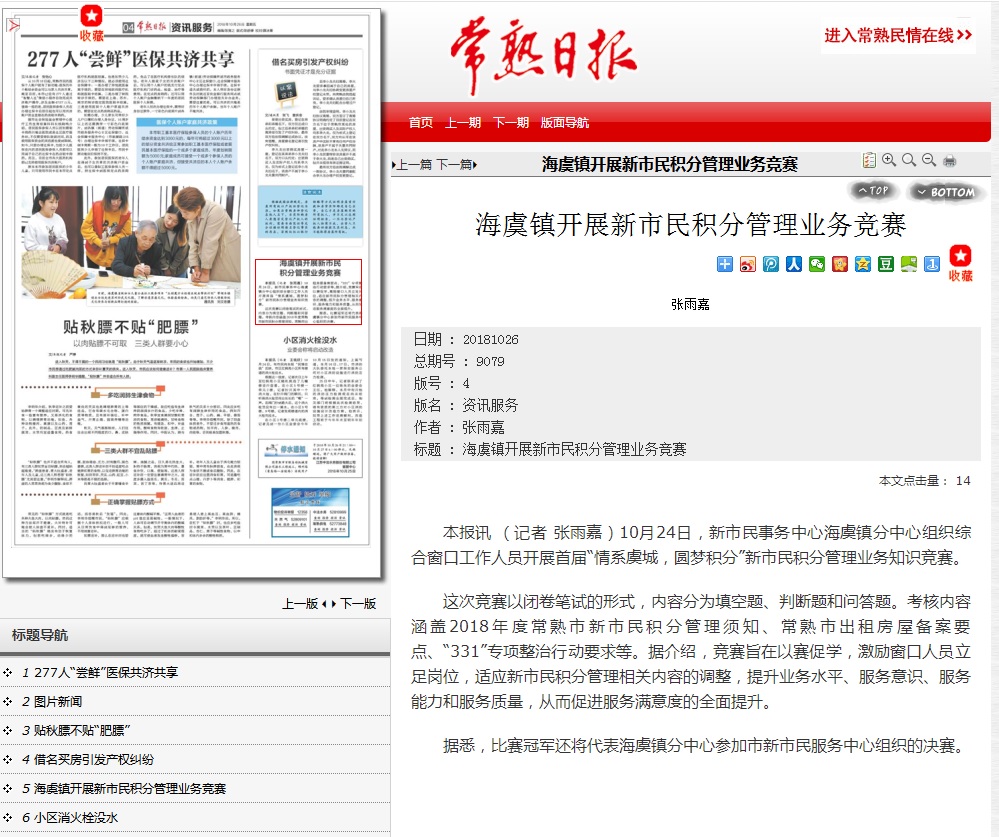Open more share options via blue plus icon
Image resolution: width=999 pixels, height=837 pixels.
coord(724,264)
